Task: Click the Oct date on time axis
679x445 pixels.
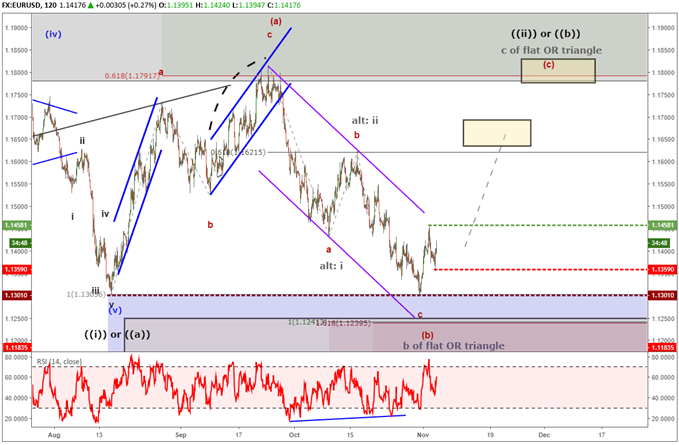Action: [294, 435]
